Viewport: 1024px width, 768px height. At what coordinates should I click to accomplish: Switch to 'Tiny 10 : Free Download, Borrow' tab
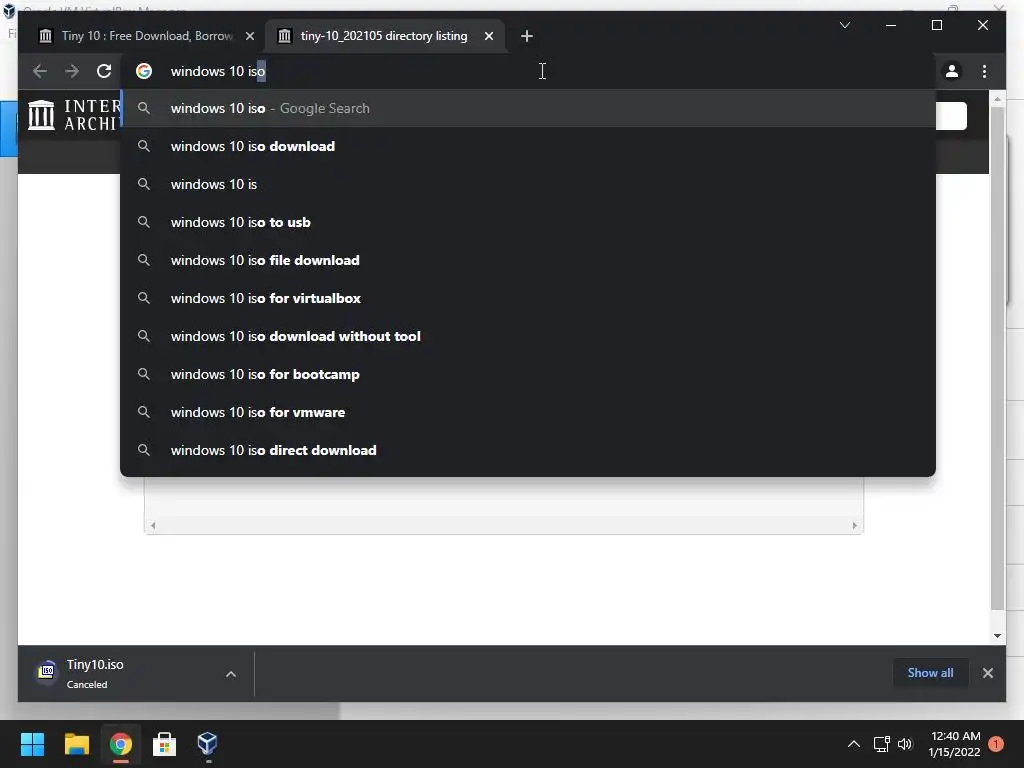point(147,36)
